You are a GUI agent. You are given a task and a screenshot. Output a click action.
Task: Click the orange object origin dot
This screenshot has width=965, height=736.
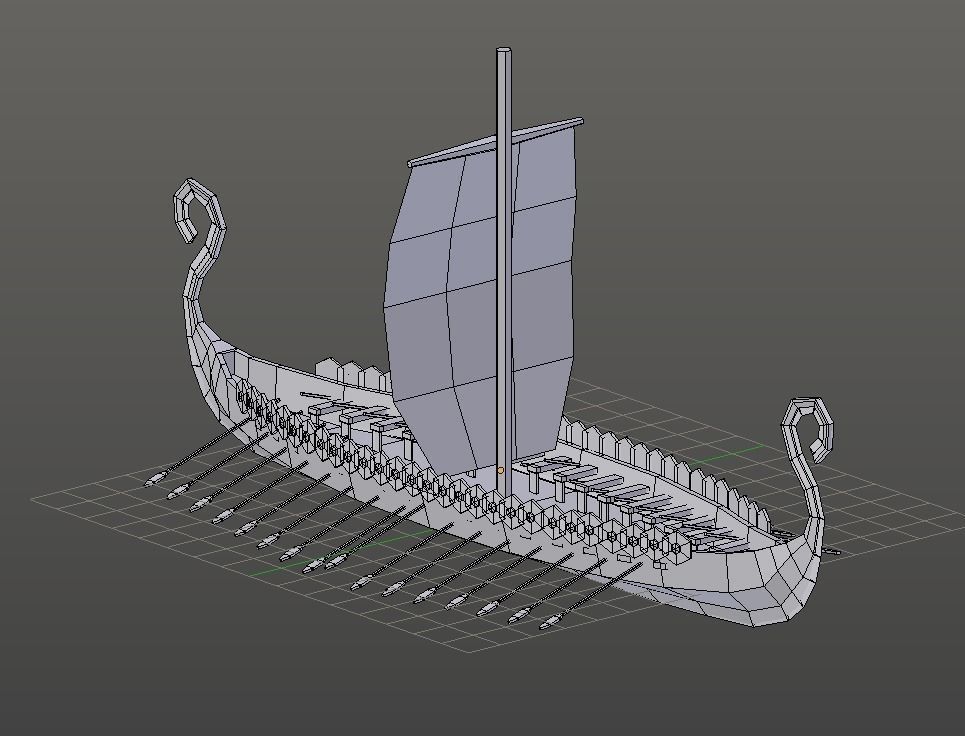coord(500,471)
